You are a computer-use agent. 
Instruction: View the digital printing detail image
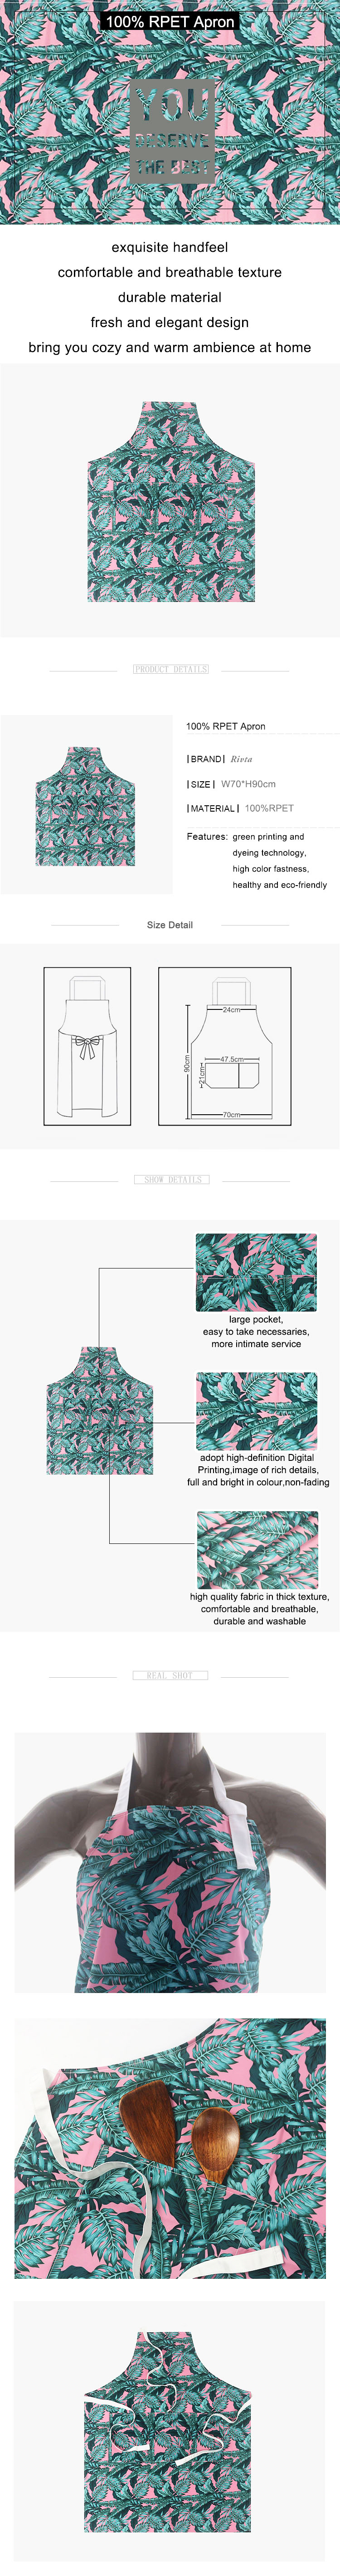click(256, 1410)
